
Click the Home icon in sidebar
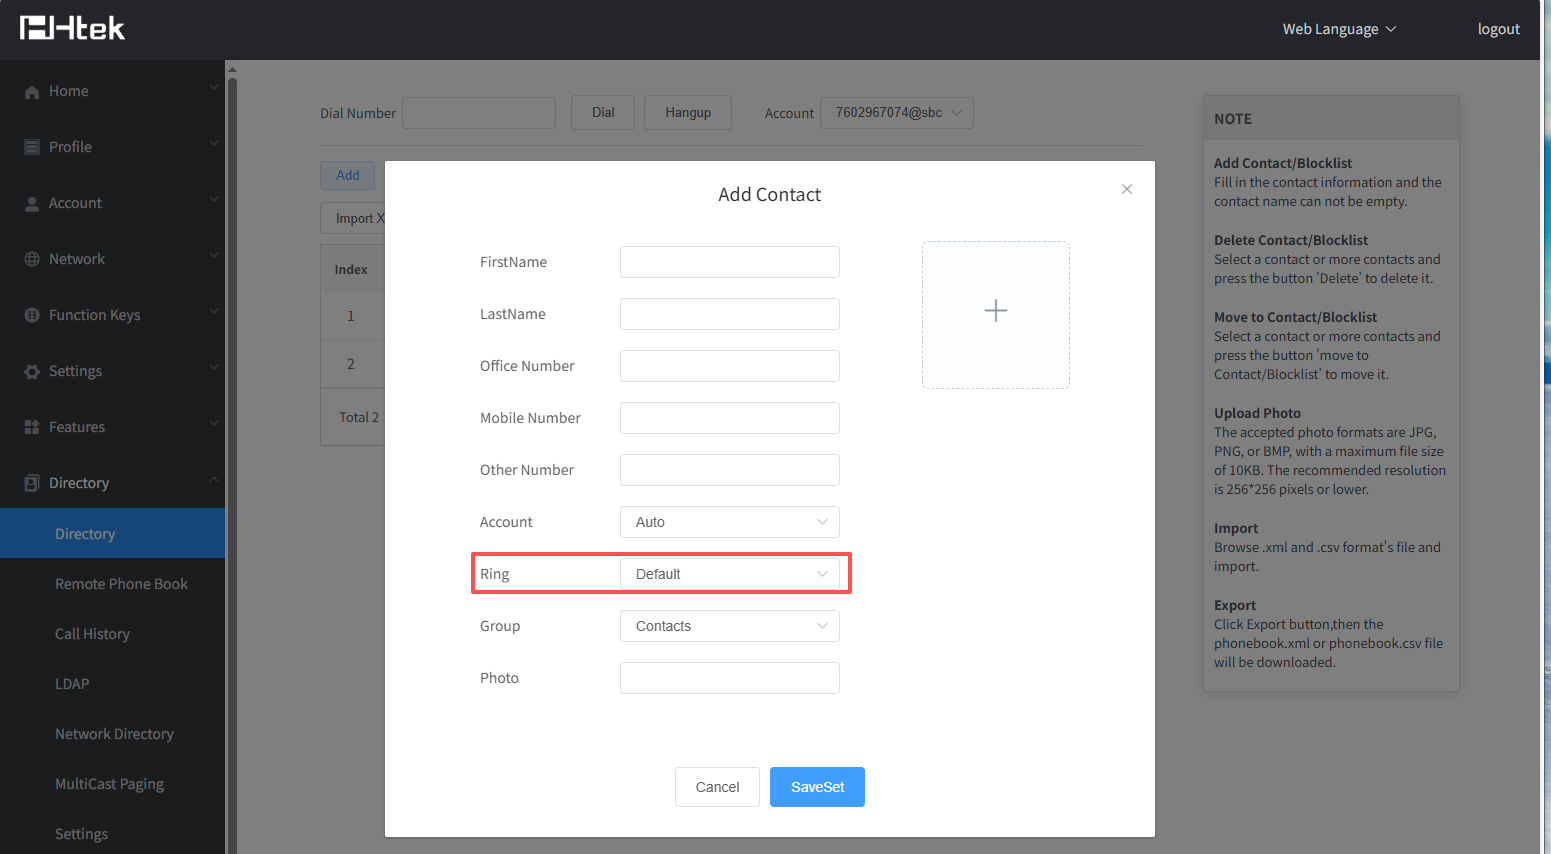tap(32, 92)
